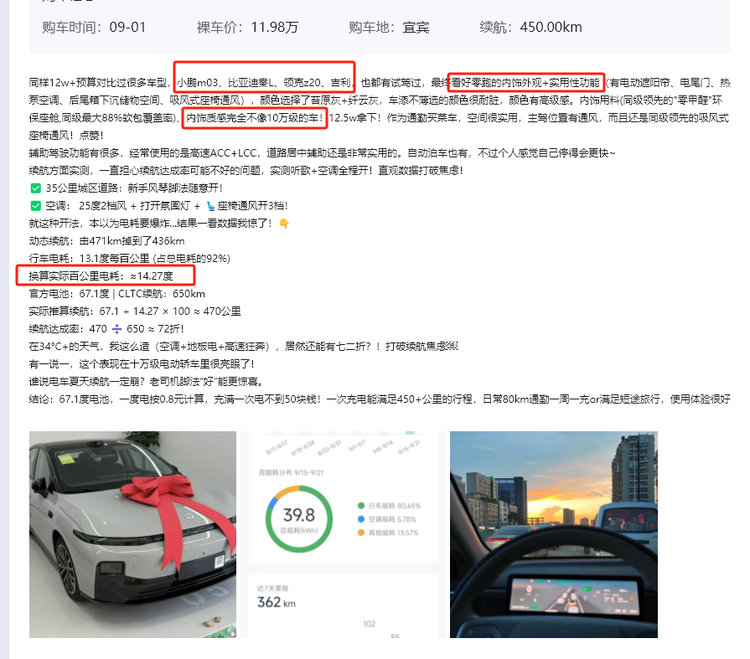The image size is (750, 659).
Task: Click the blue 空调能耗 legend dot
Action: (361, 519)
